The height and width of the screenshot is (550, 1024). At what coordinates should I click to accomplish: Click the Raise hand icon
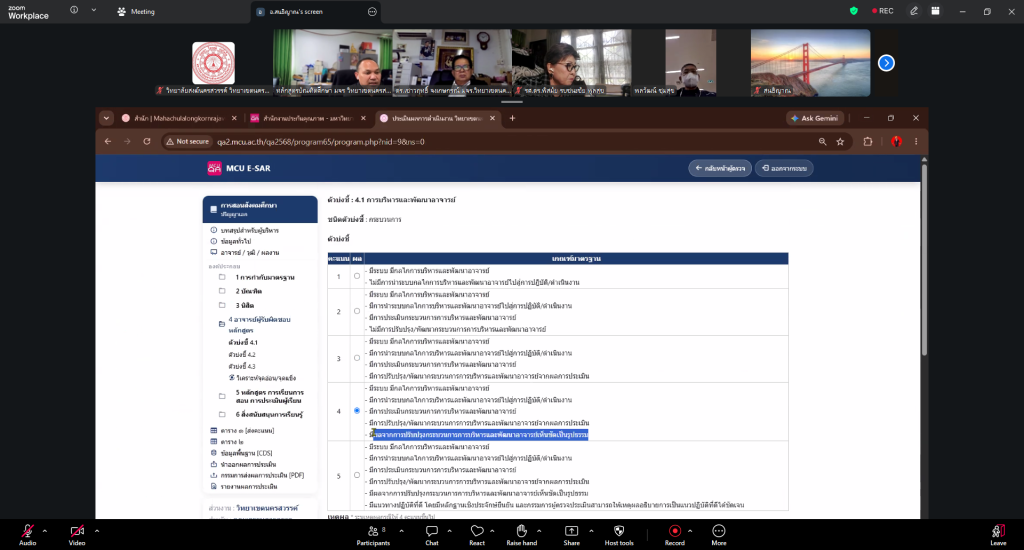coord(521,531)
